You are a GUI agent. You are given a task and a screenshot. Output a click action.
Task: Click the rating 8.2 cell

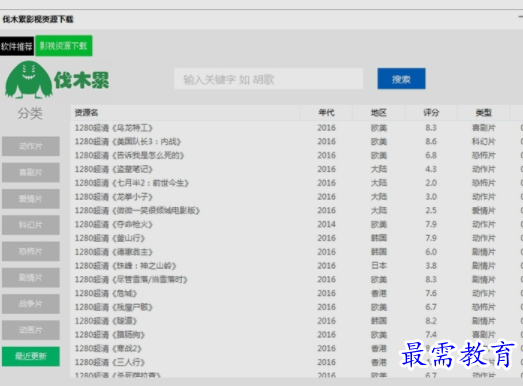(x=431, y=321)
